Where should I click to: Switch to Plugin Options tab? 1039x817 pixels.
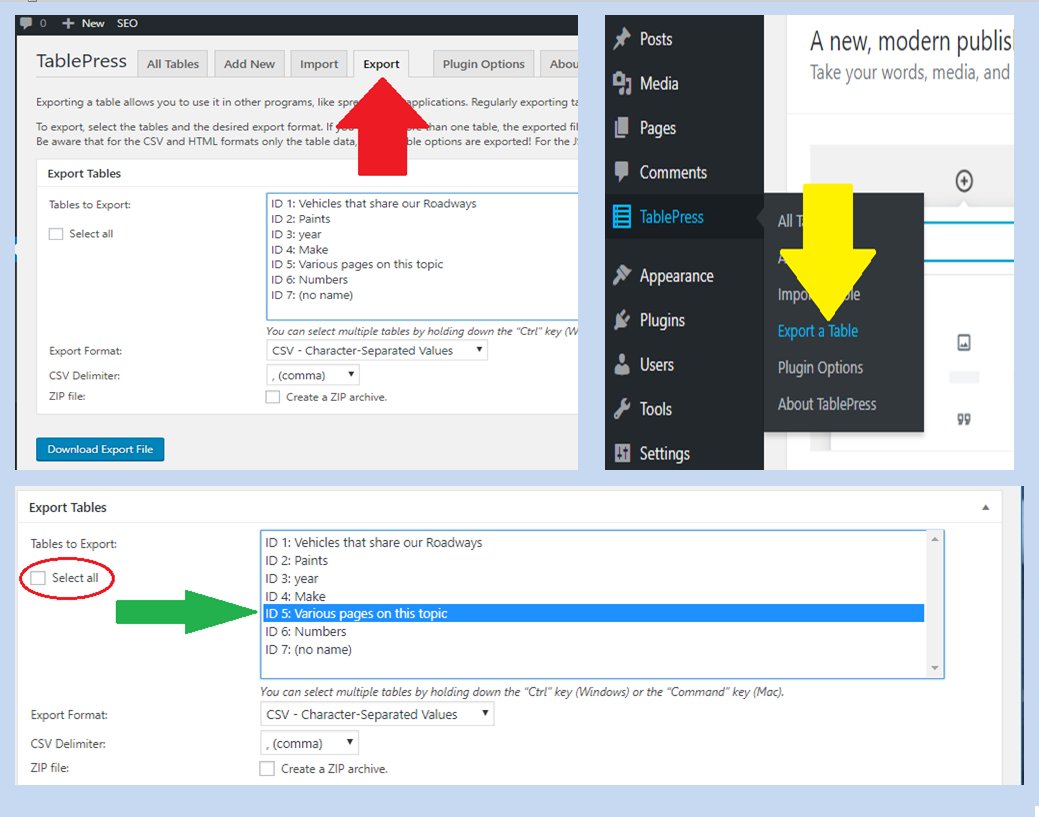484,64
